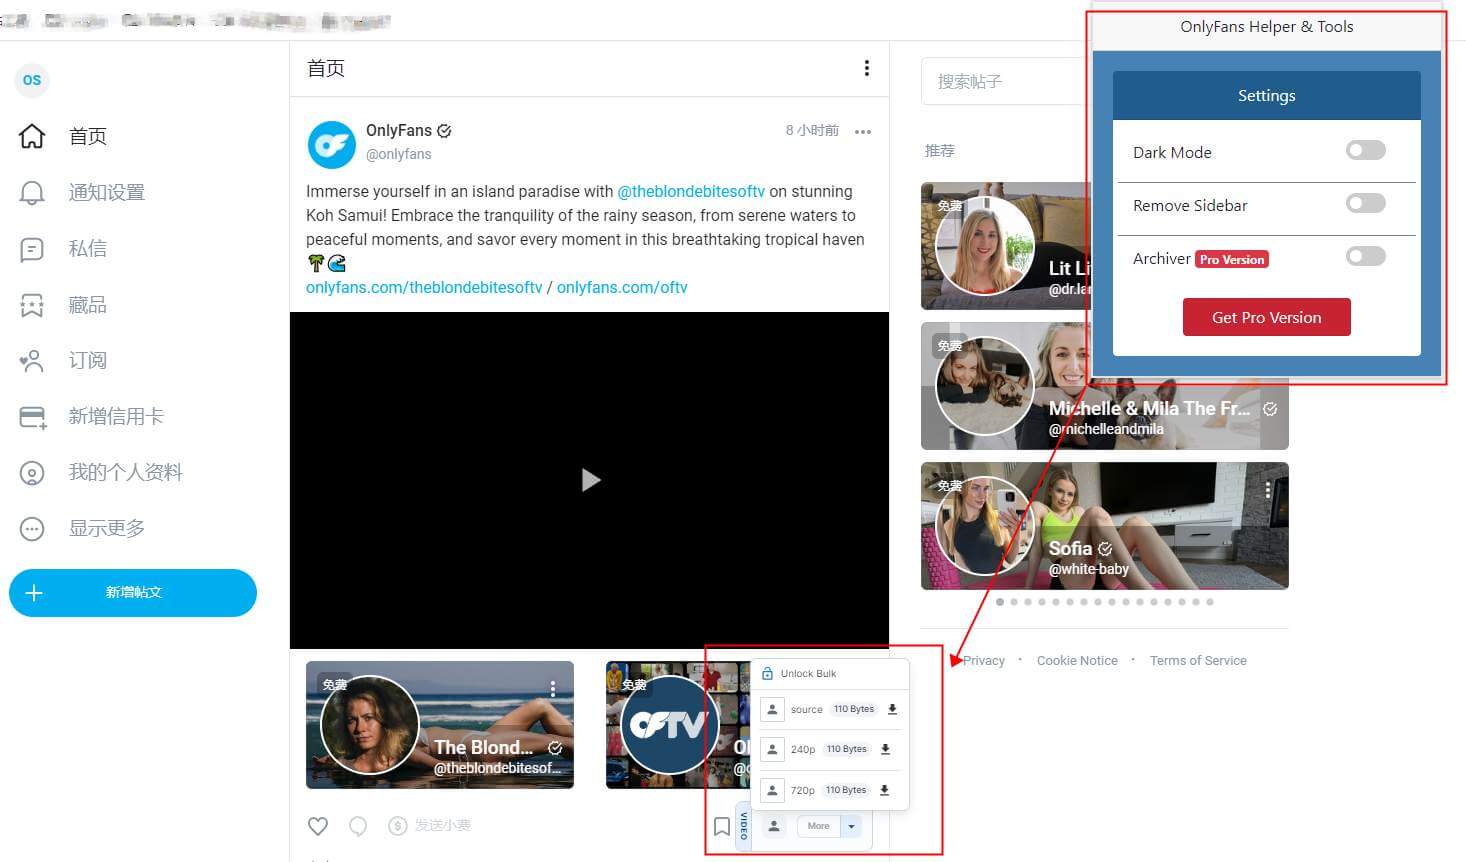Expand the More dropdown arrow
Screen dimensions: 1466x862
click(x=851, y=826)
